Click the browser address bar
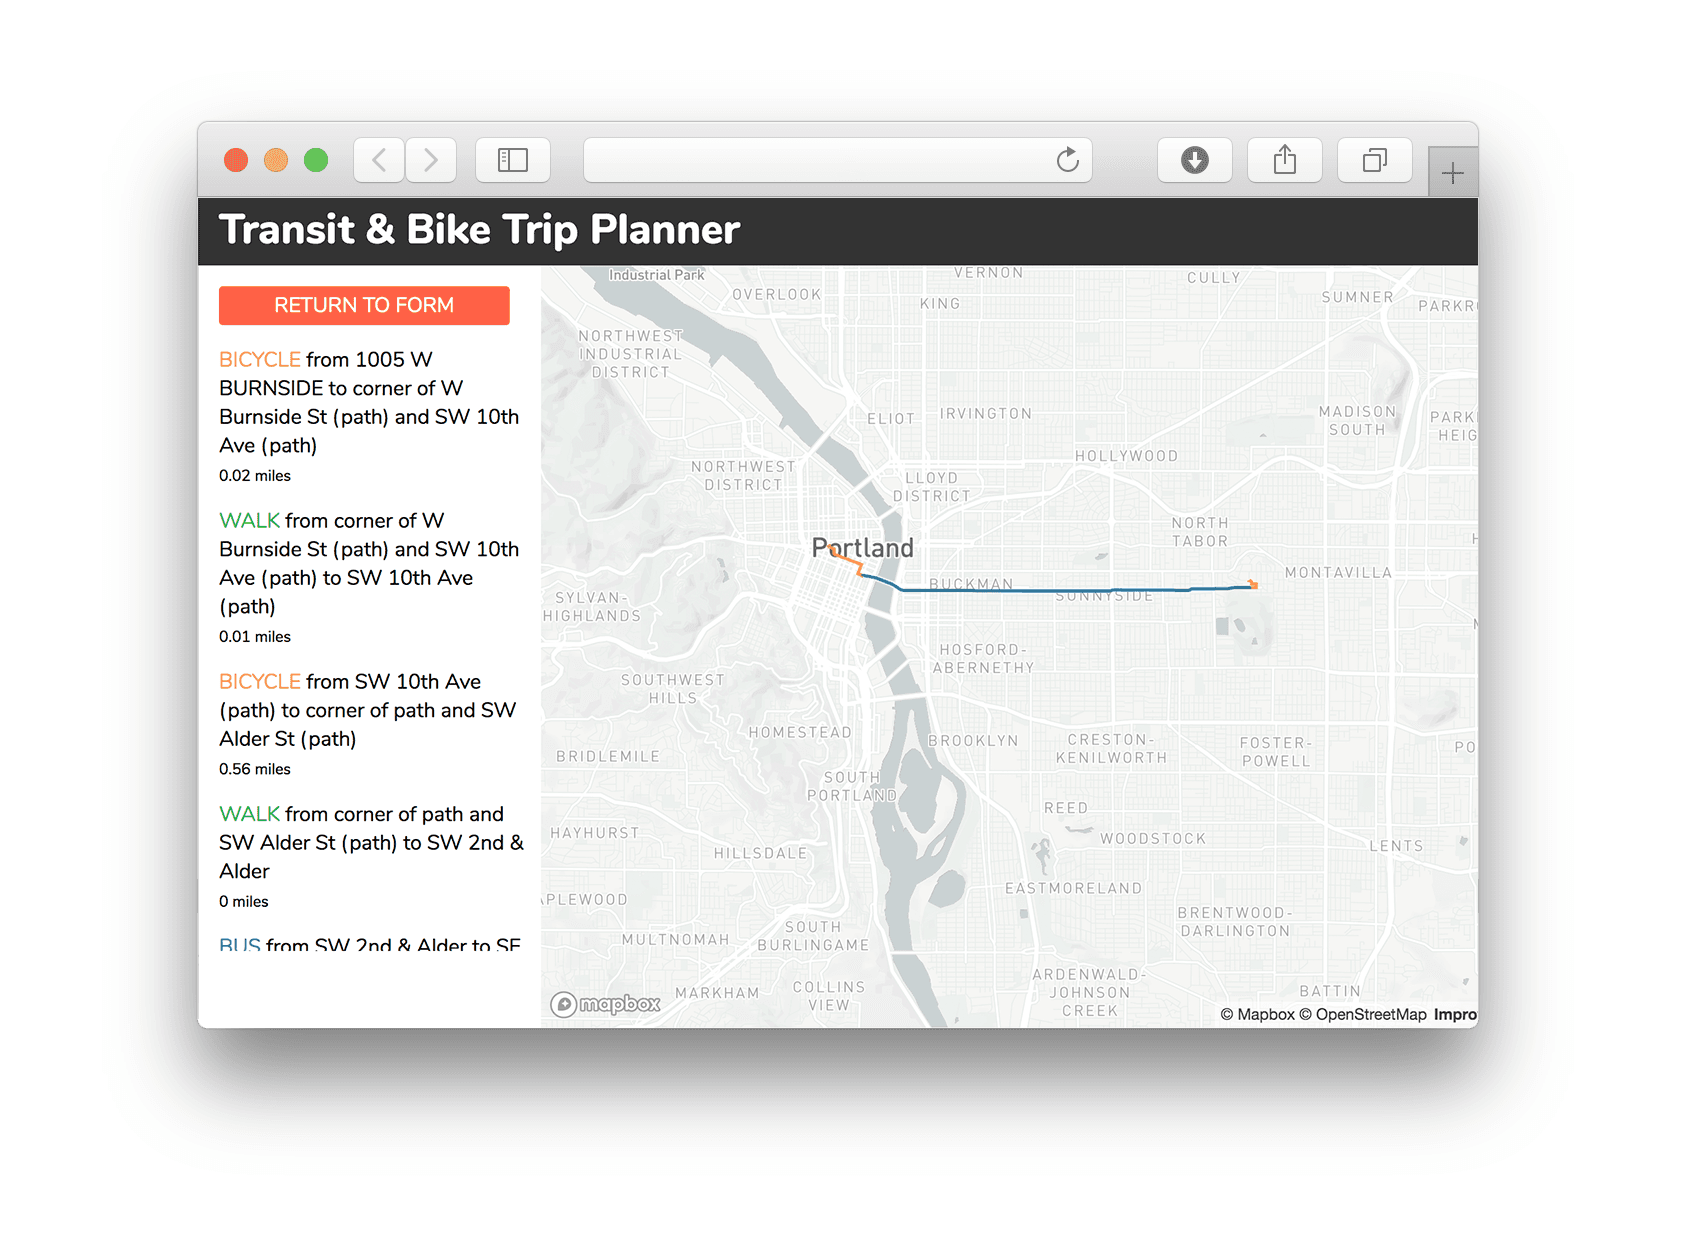 coord(838,160)
